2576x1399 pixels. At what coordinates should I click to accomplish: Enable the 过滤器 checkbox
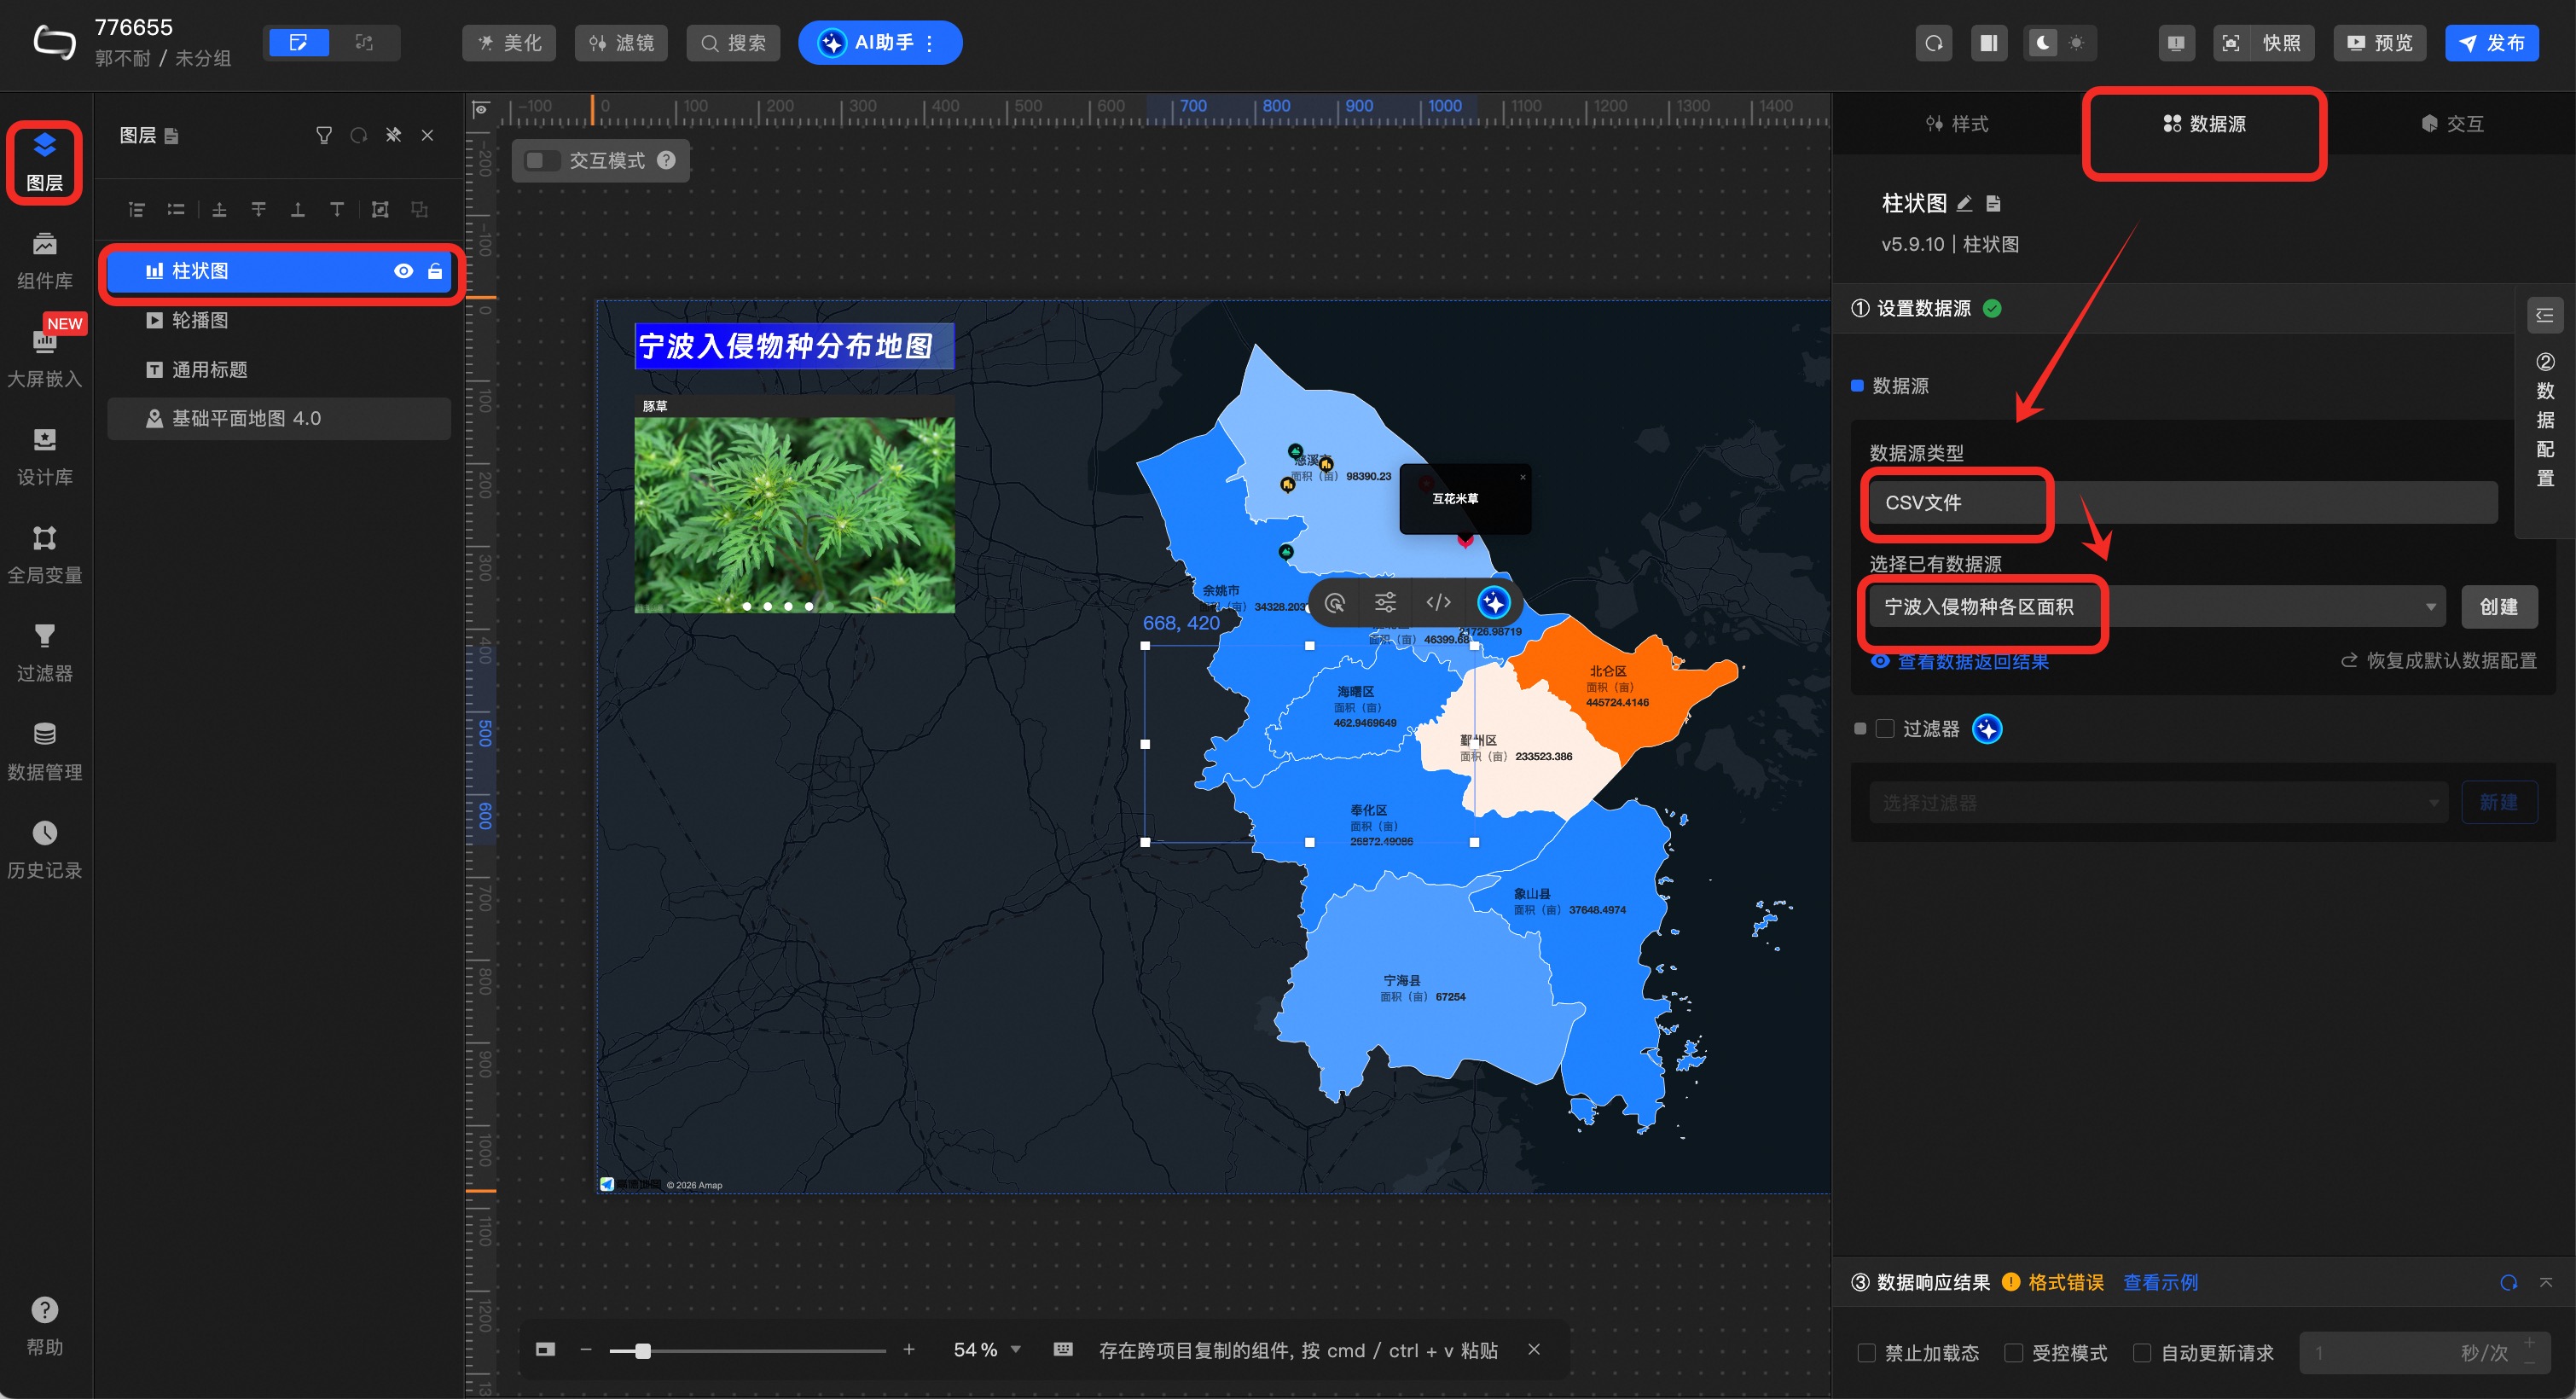pyautogui.click(x=1885, y=729)
